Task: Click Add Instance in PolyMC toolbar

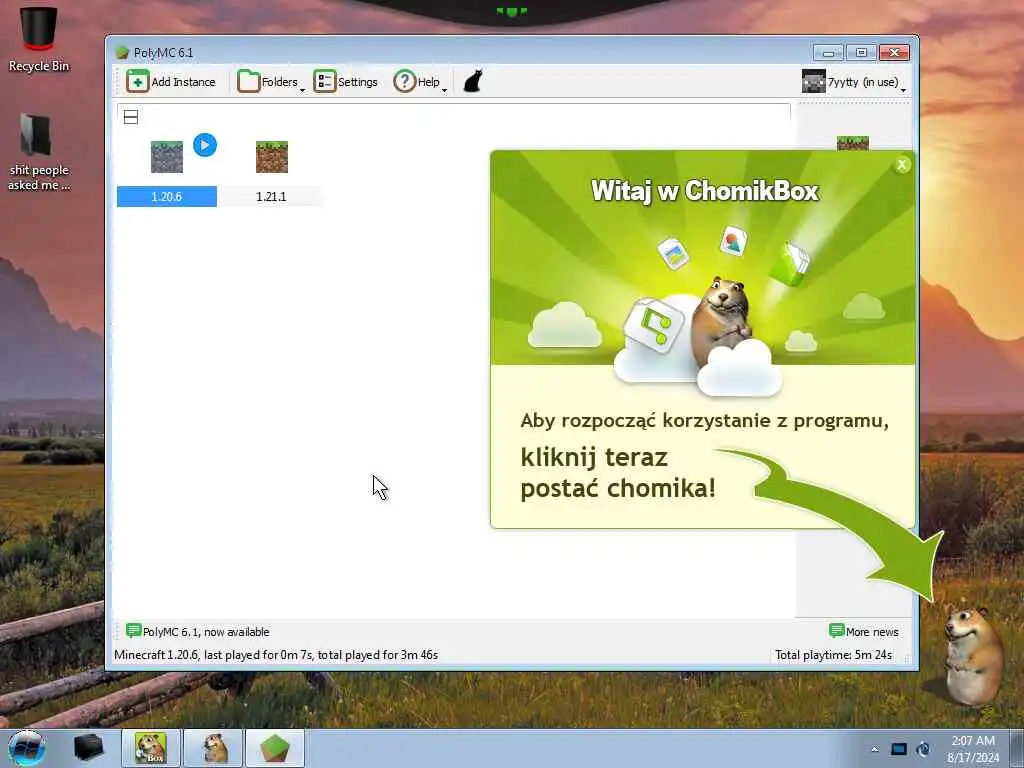Action: [x=171, y=82]
